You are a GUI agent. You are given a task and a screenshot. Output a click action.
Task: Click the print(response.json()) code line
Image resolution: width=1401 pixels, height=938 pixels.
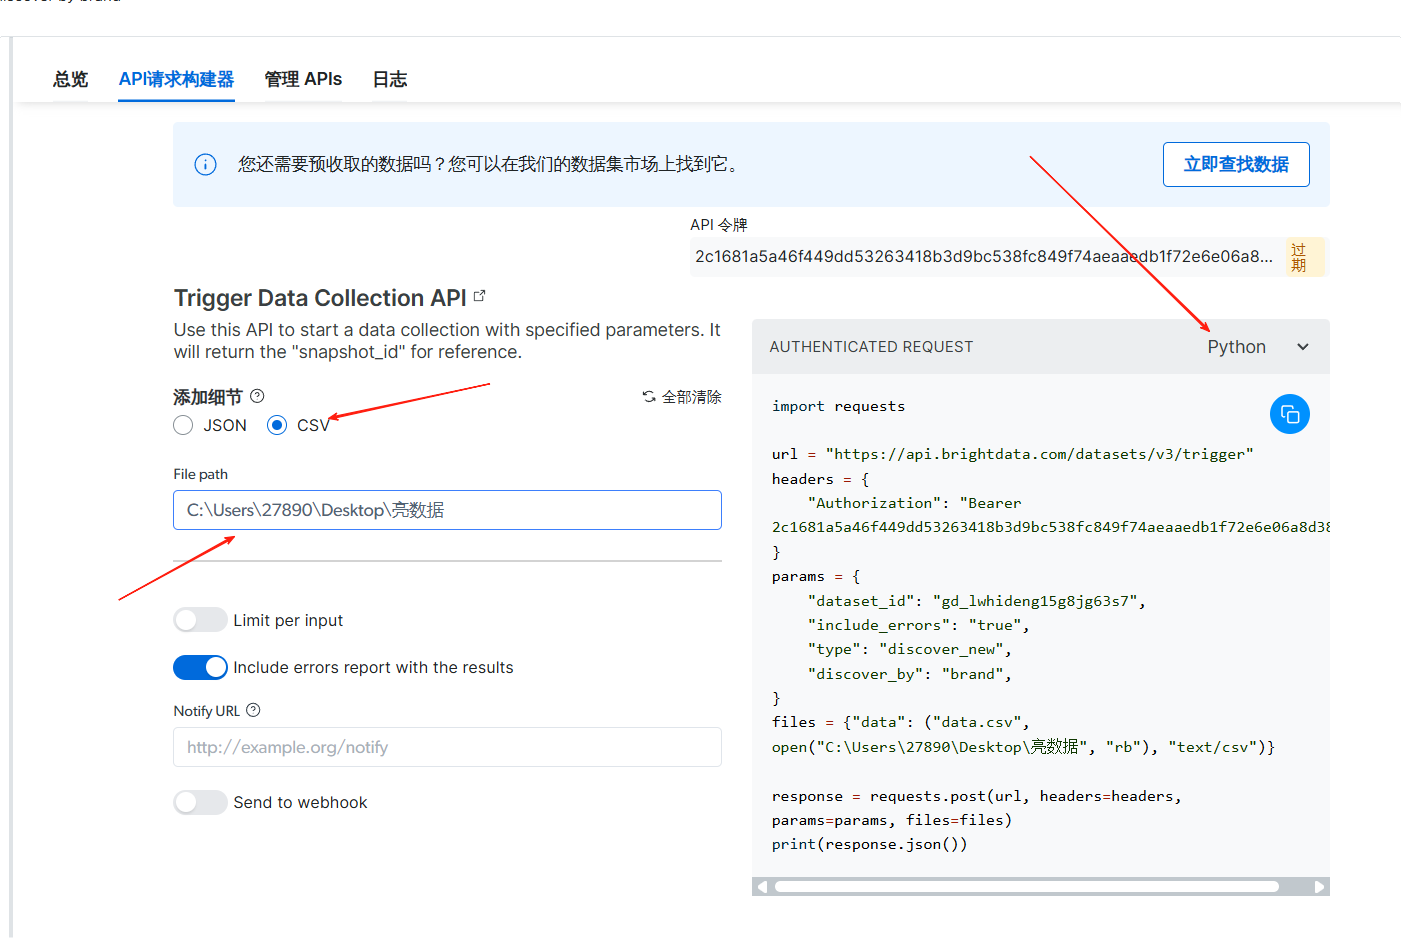tap(869, 844)
